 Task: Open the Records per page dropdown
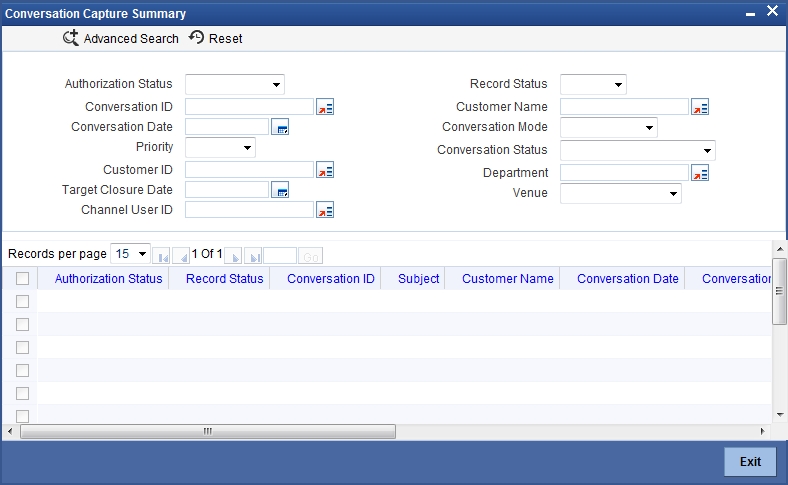click(130, 254)
